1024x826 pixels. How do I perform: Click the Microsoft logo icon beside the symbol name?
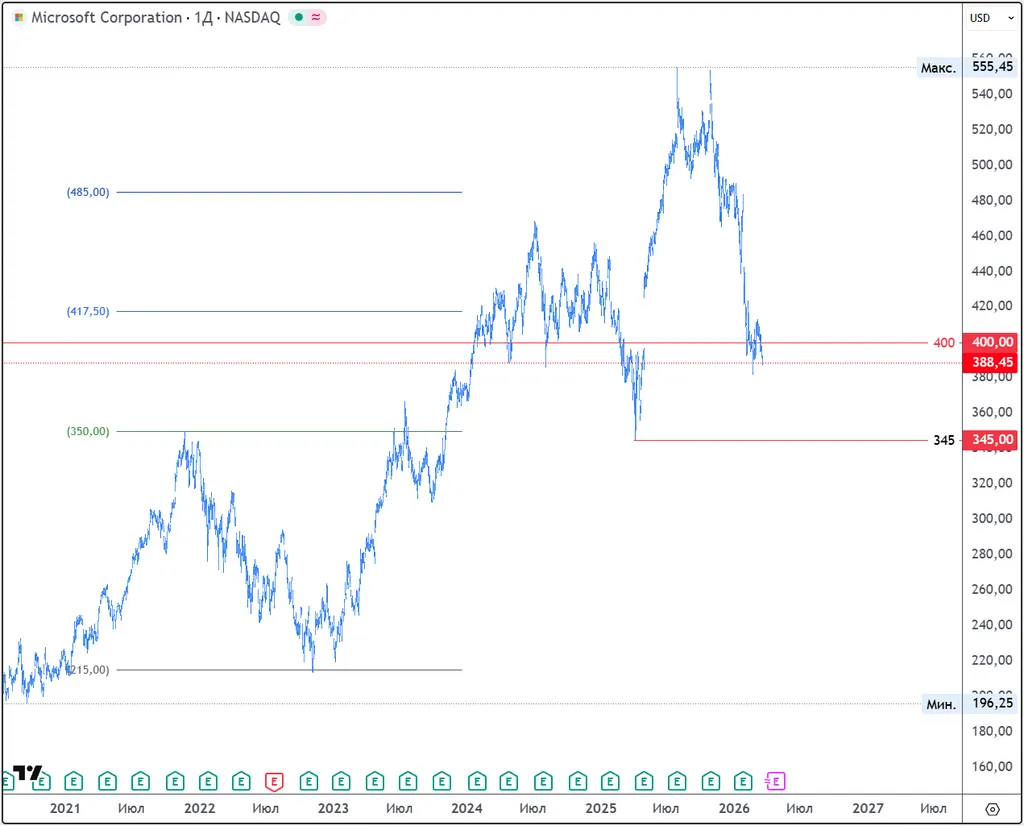coord(19,18)
